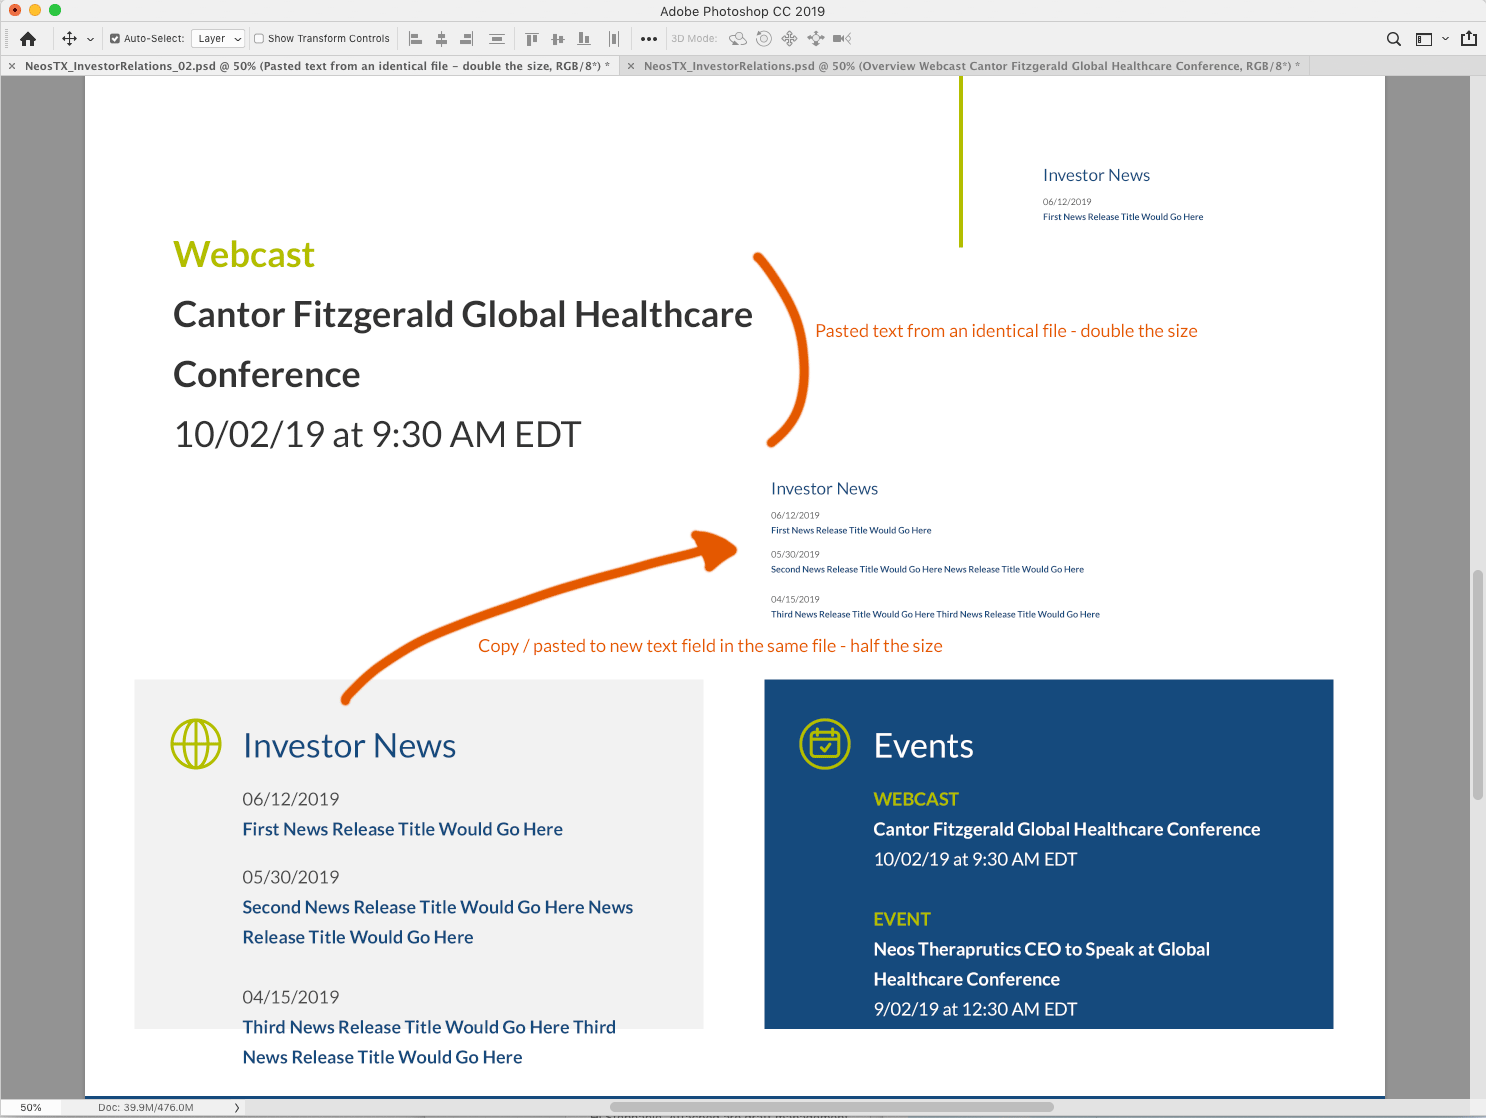Viewport: 1486px width, 1118px height.
Task: Uncheck the Auto-Select checkbox
Action: (115, 39)
